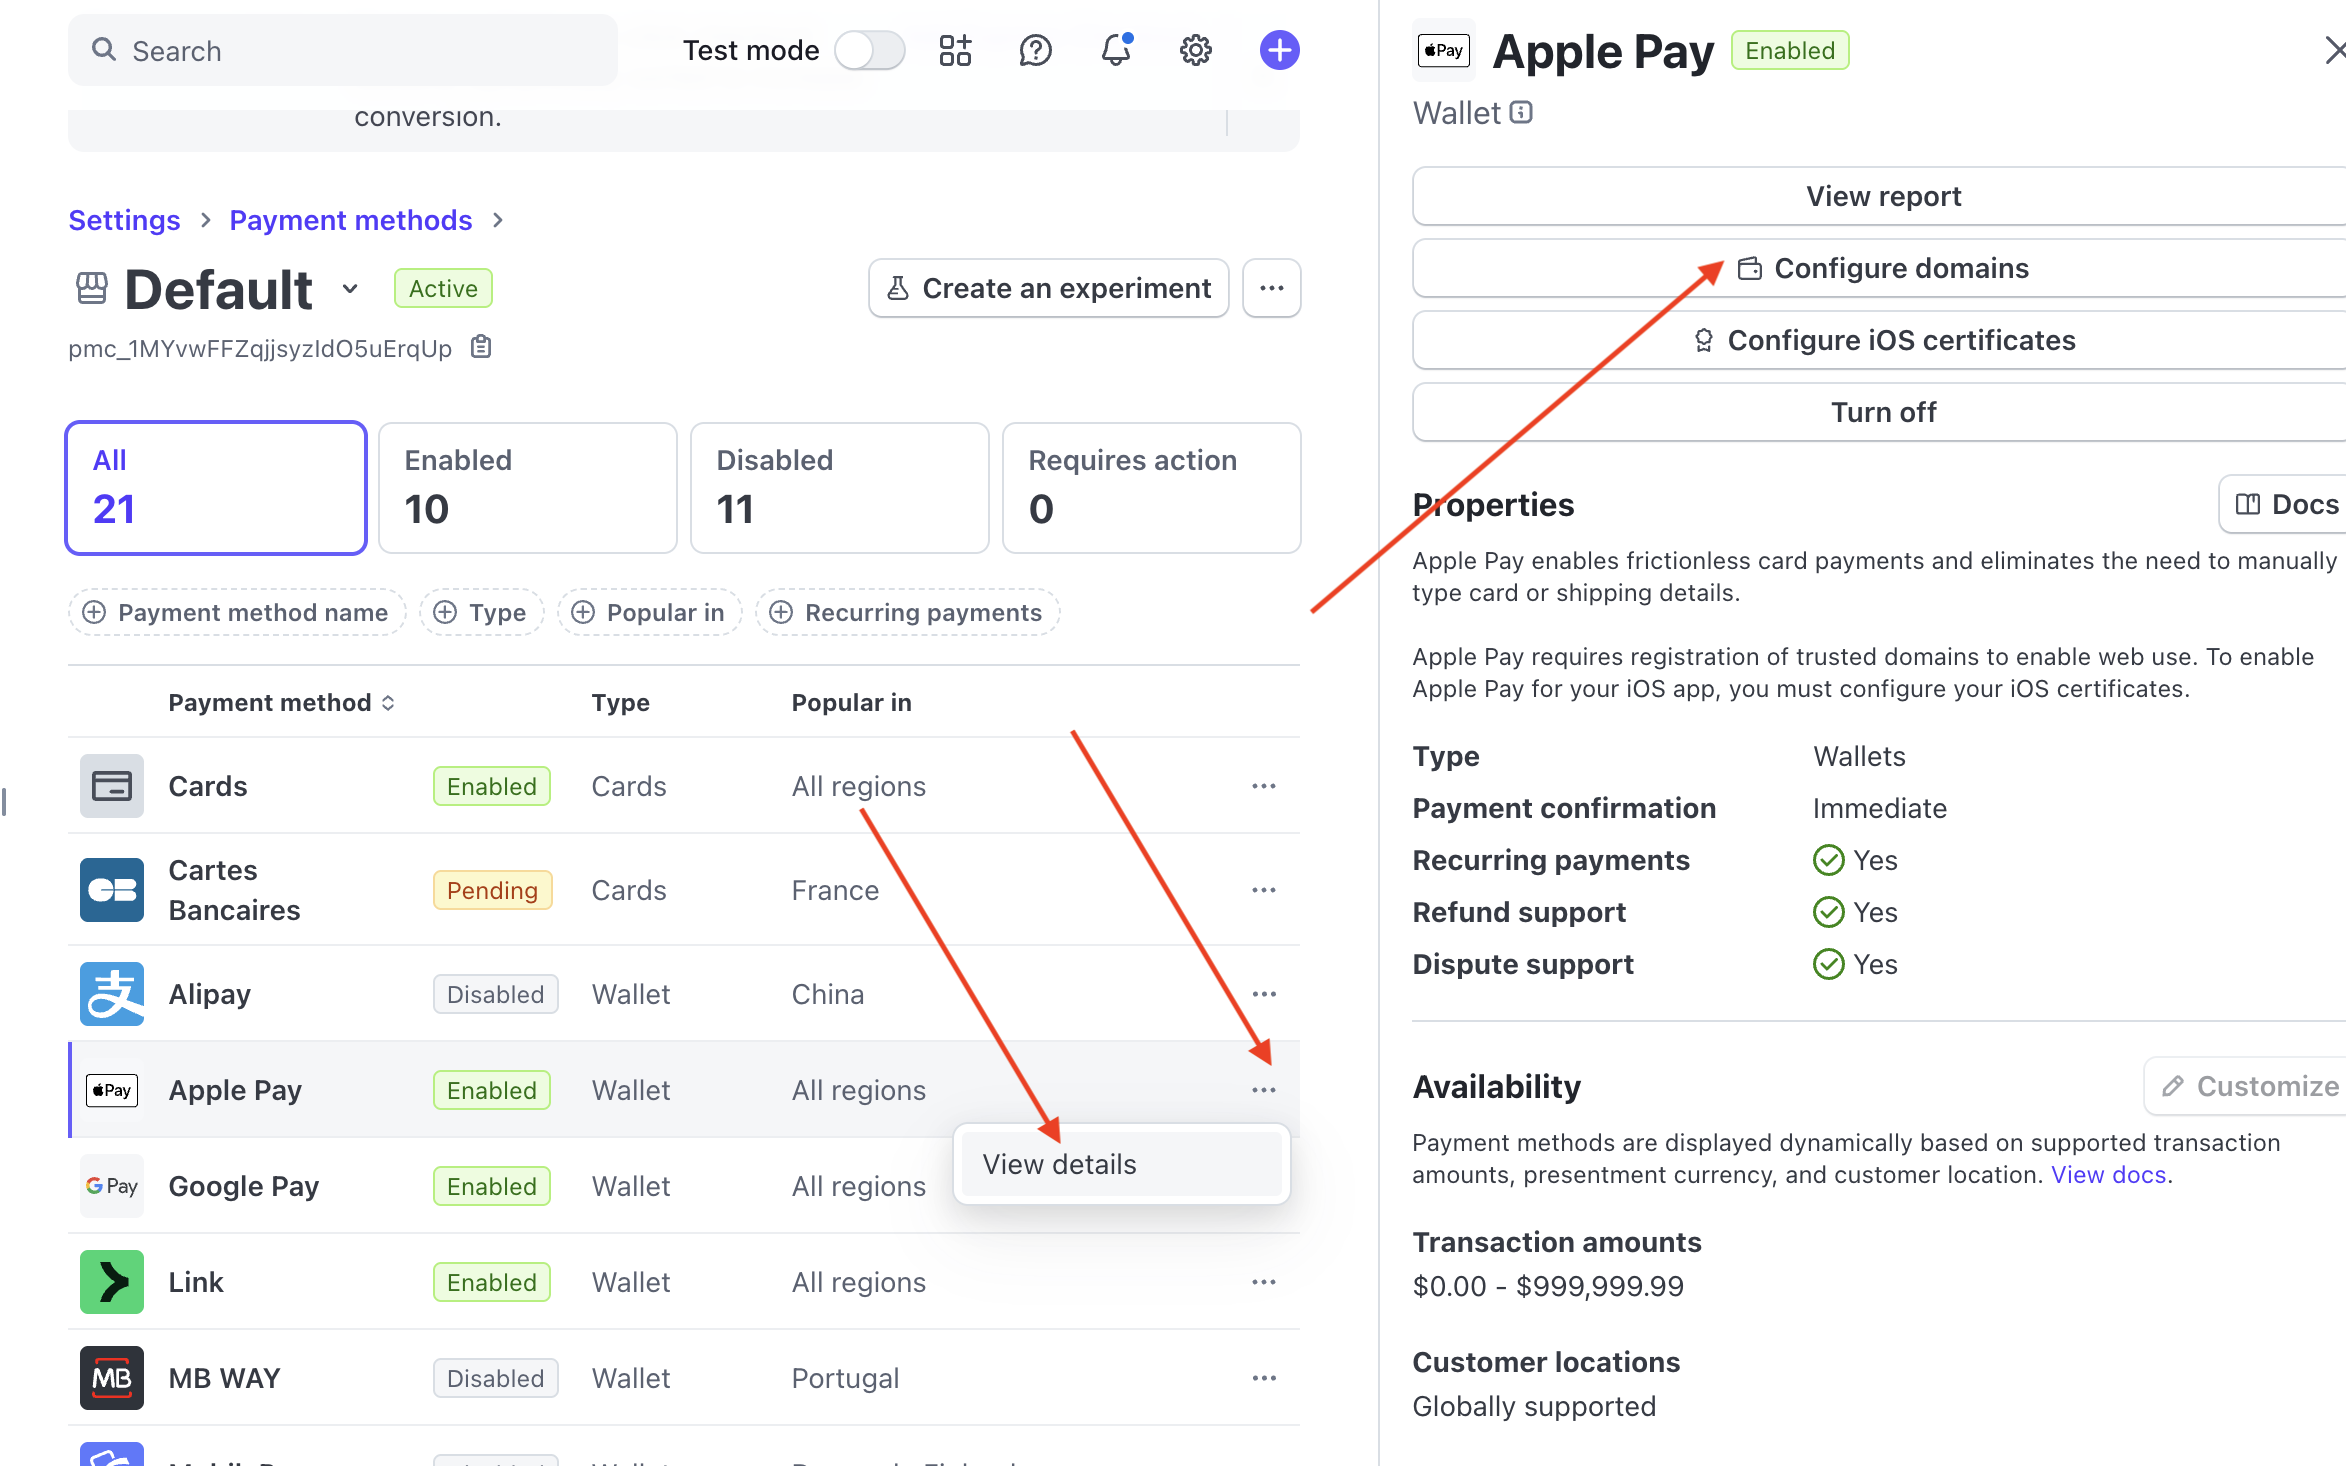
Task: Switch to the Disabled 11 tab
Action: (x=840, y=488)
